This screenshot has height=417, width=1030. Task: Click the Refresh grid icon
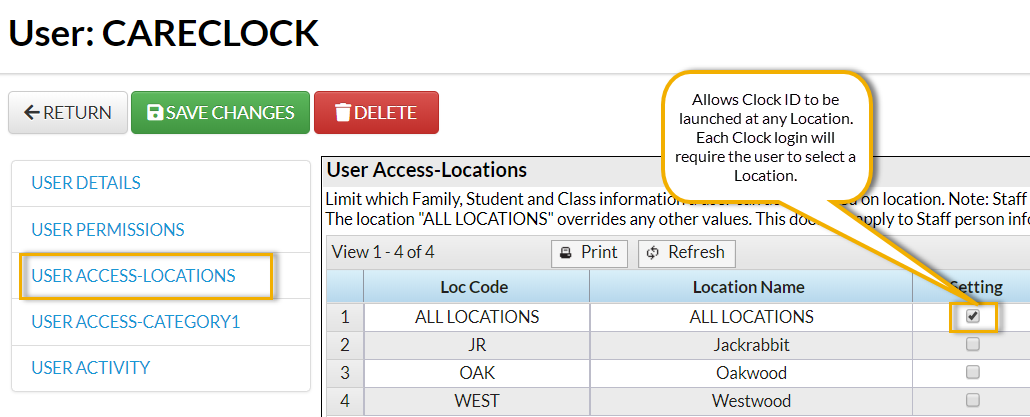653,253
